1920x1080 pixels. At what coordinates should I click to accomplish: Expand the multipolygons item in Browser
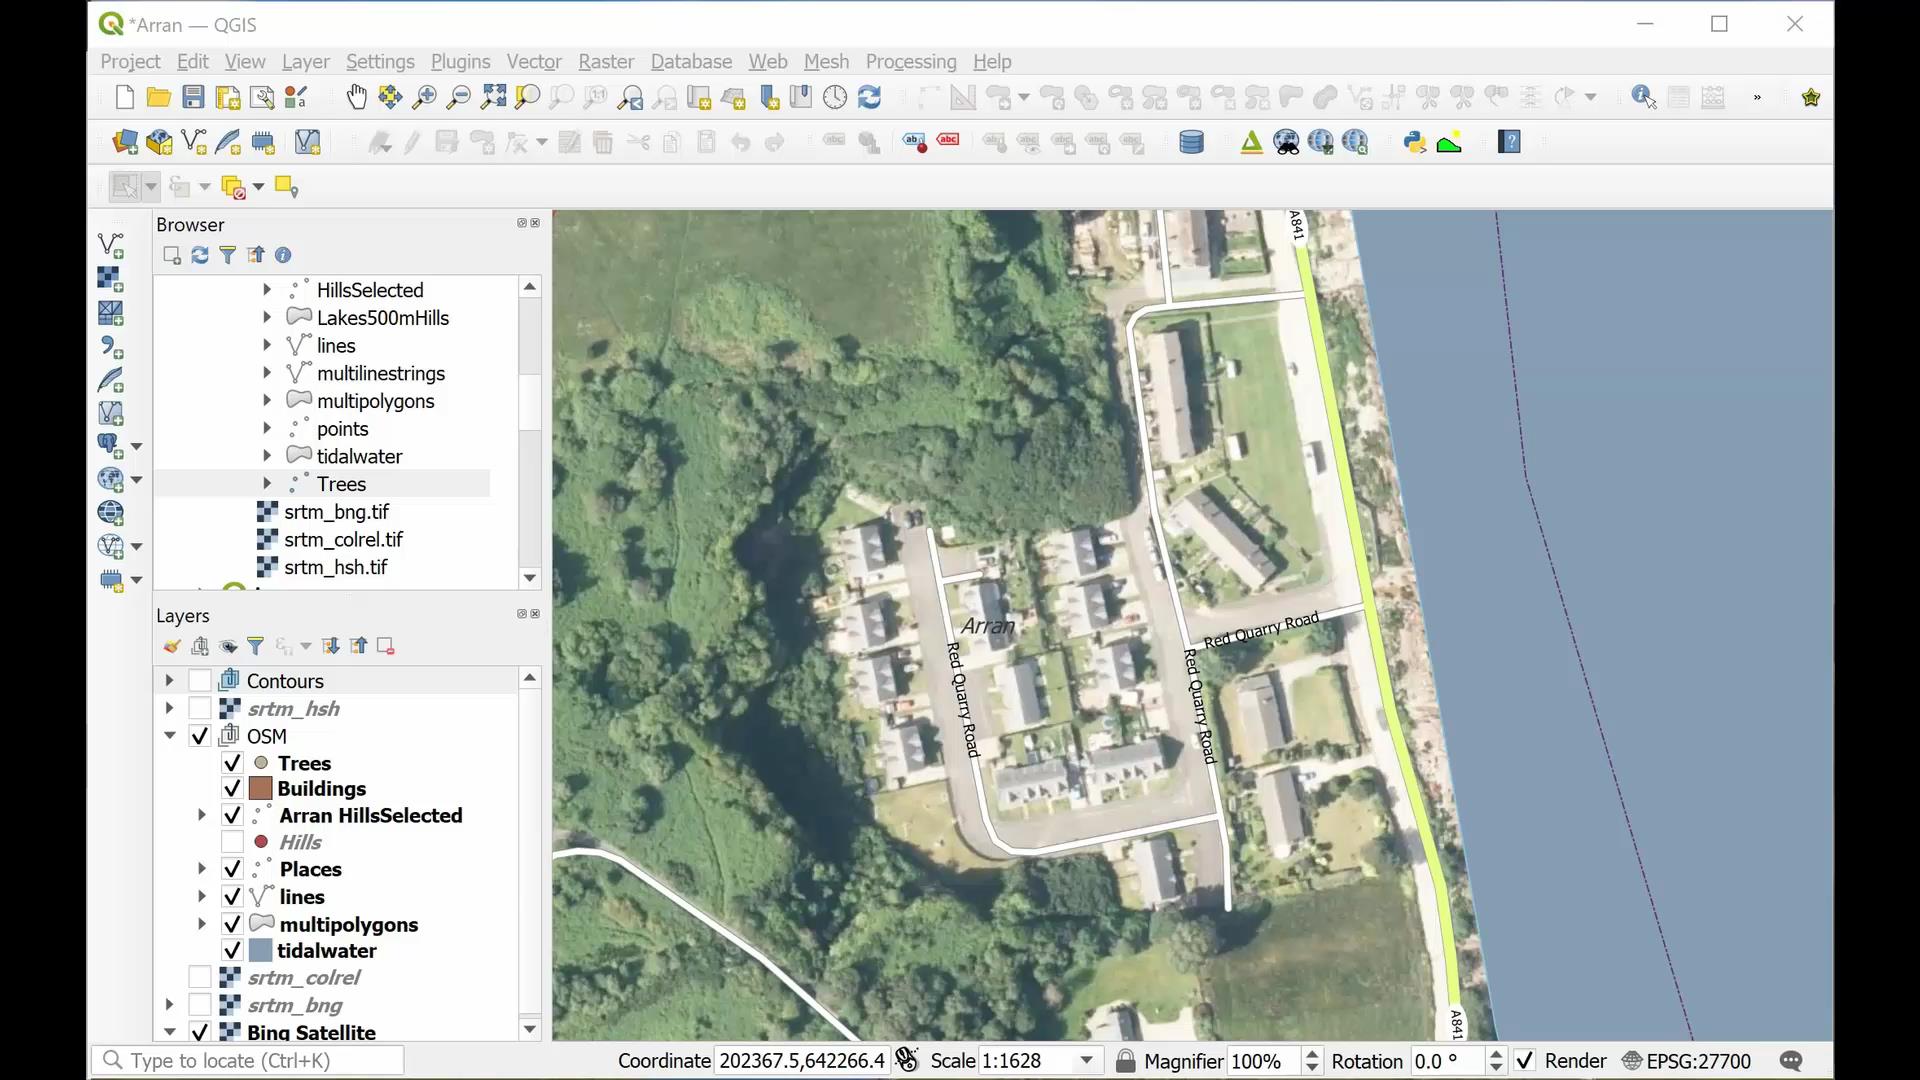(266, 400)
